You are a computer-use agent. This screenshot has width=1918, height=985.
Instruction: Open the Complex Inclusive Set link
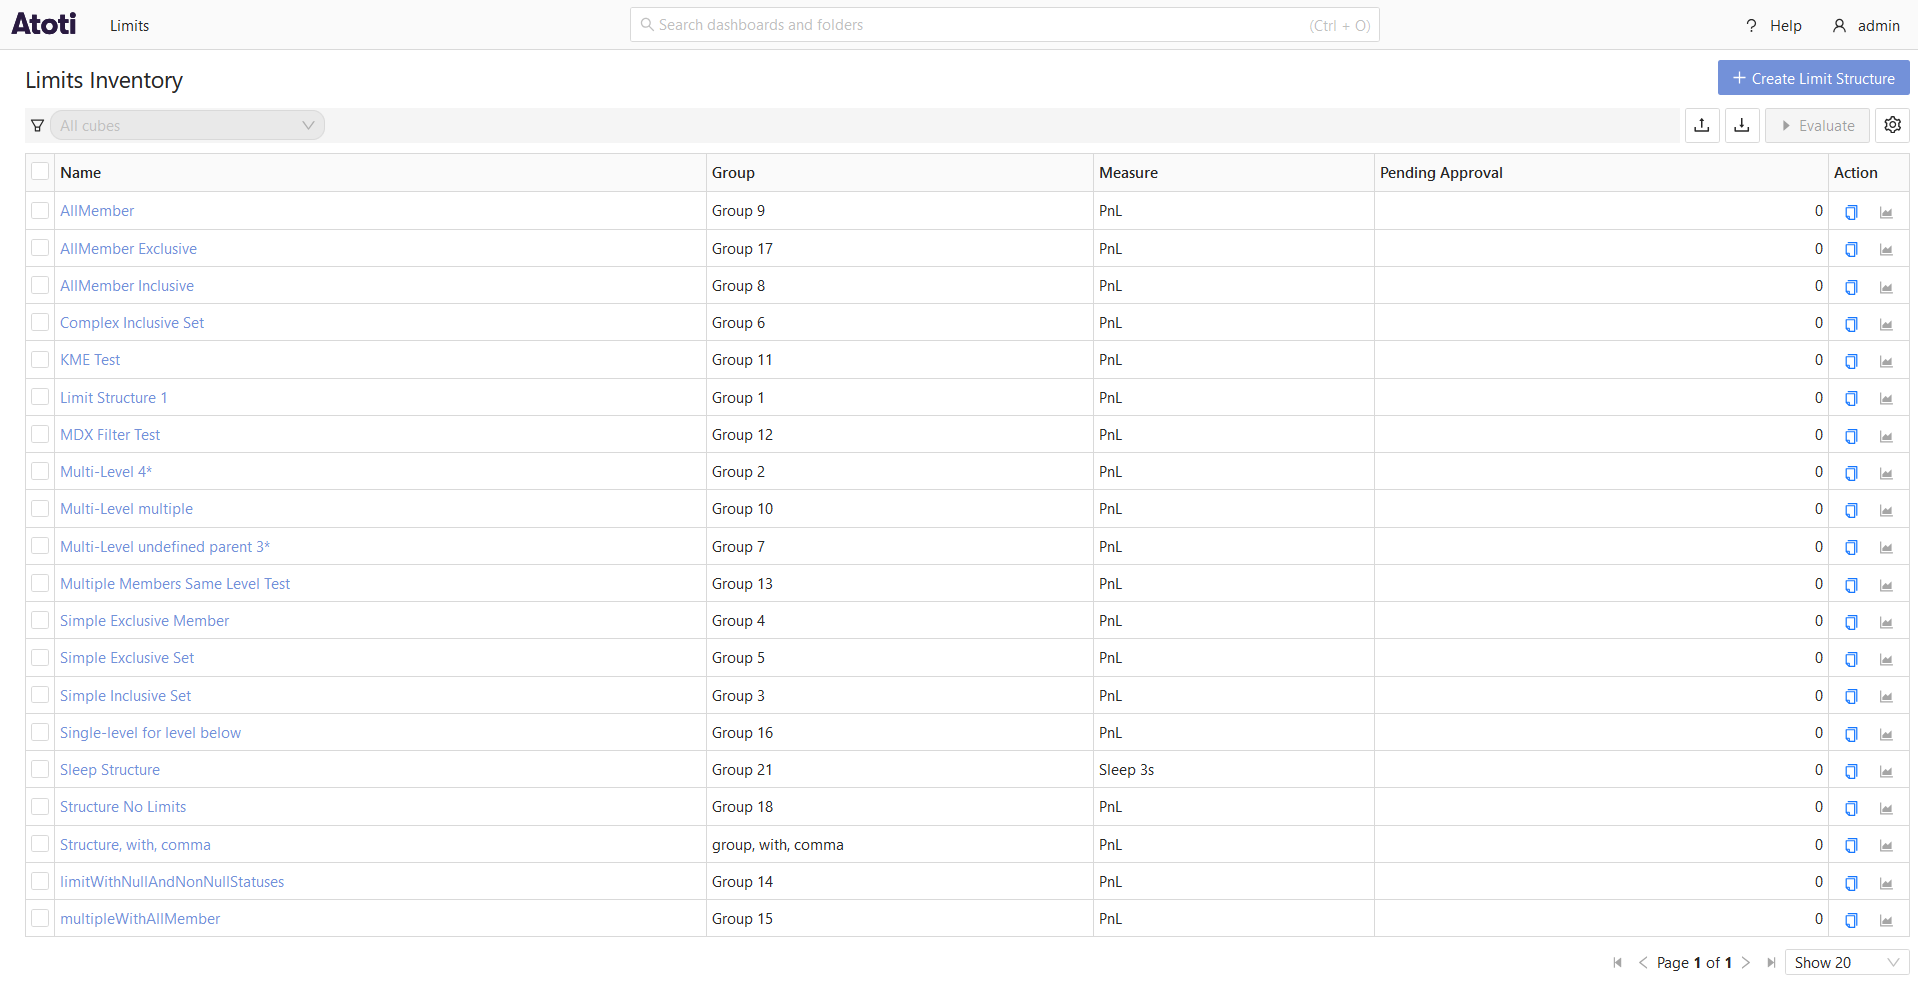tap(132, 323)
